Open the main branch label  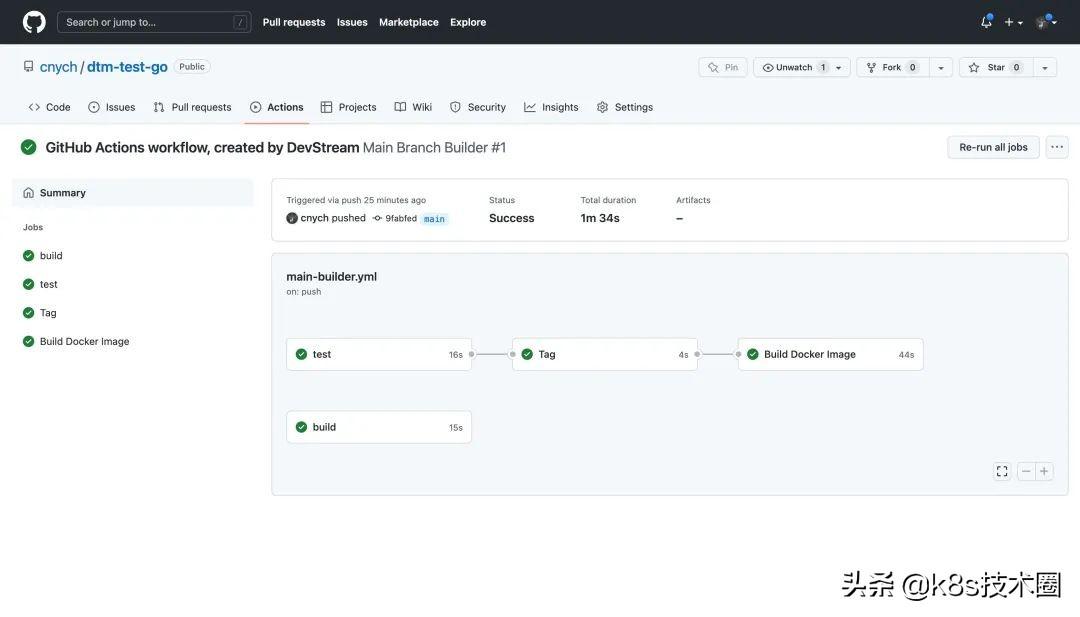[434, 219]
